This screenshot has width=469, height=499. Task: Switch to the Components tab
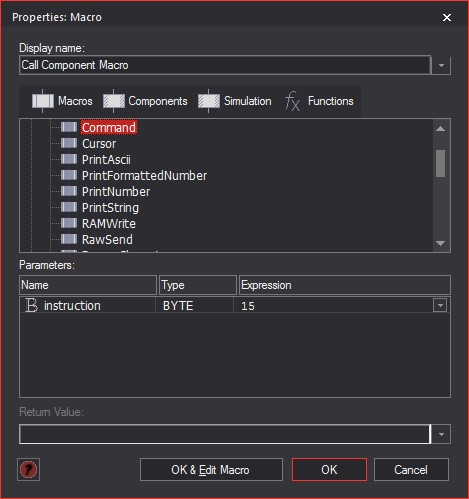coord(145,101)
